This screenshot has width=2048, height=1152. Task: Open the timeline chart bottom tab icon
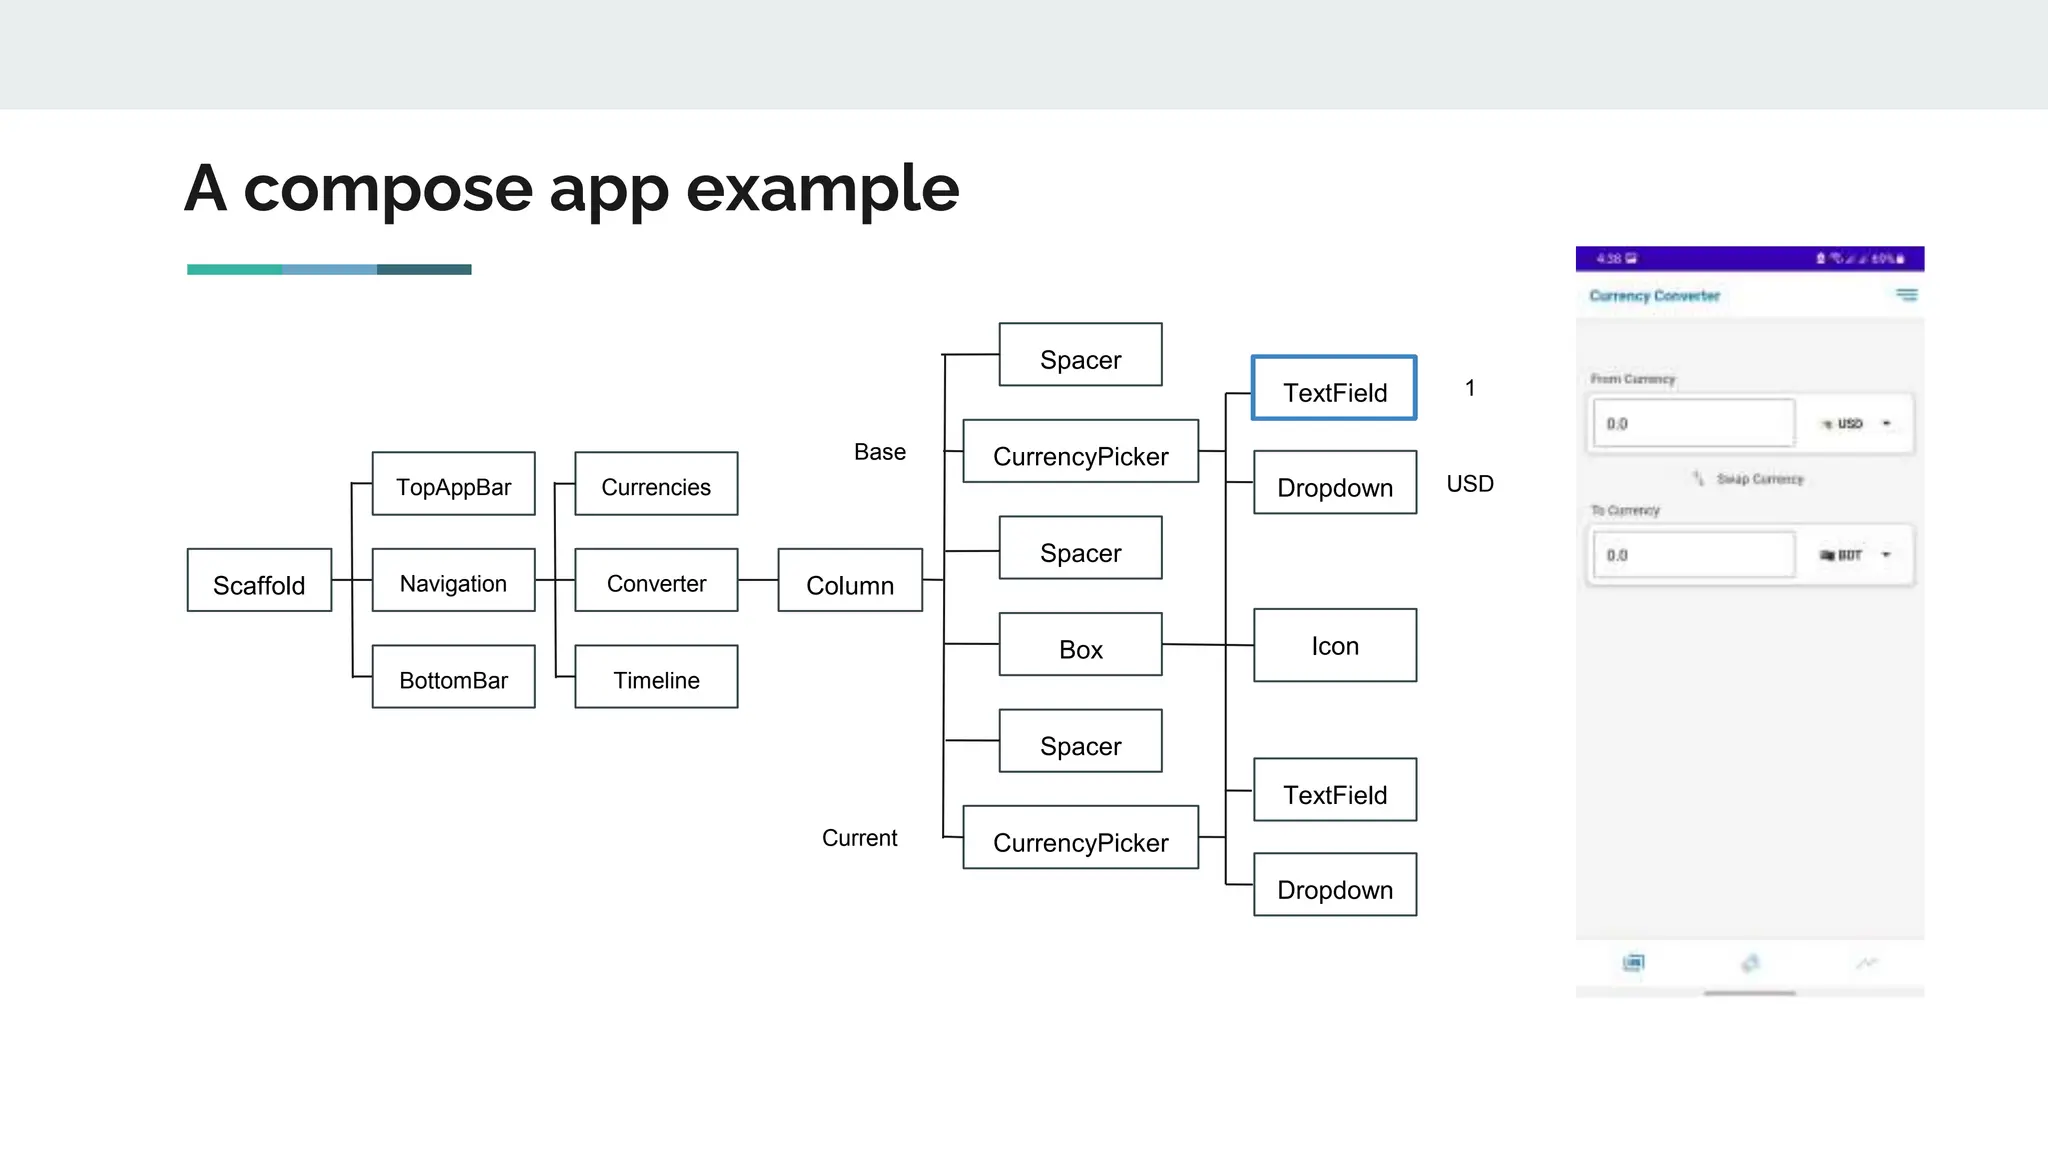point(1866,963)
